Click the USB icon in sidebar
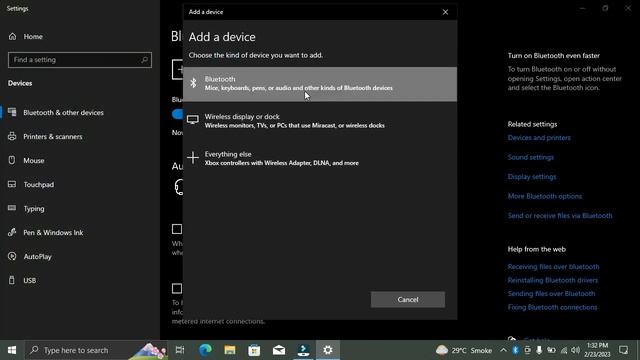 pyautogui.click(x=12, y=280)
